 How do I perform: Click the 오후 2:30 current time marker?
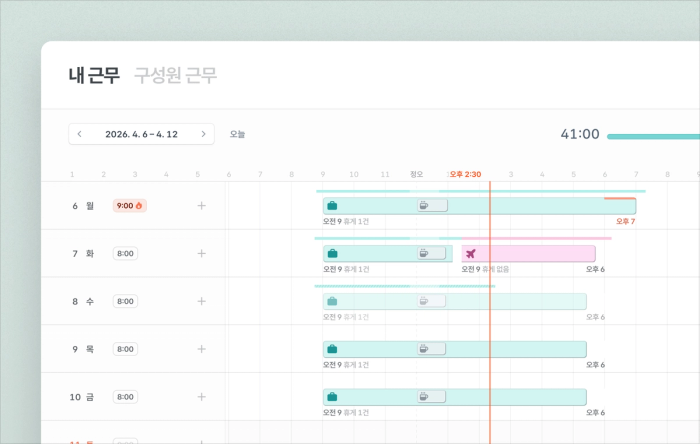(x=465, y=174)
